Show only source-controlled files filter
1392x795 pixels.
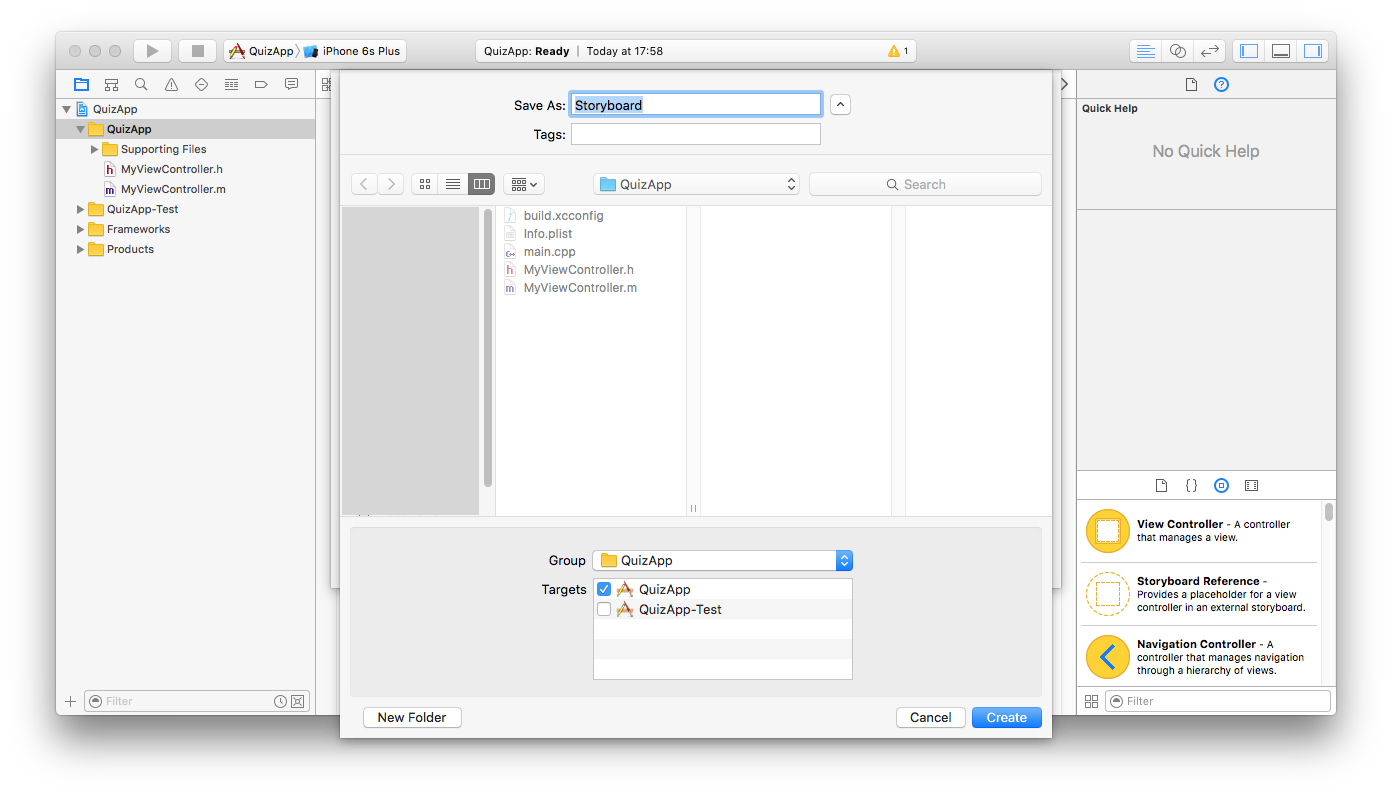click(x=297, y=701)
